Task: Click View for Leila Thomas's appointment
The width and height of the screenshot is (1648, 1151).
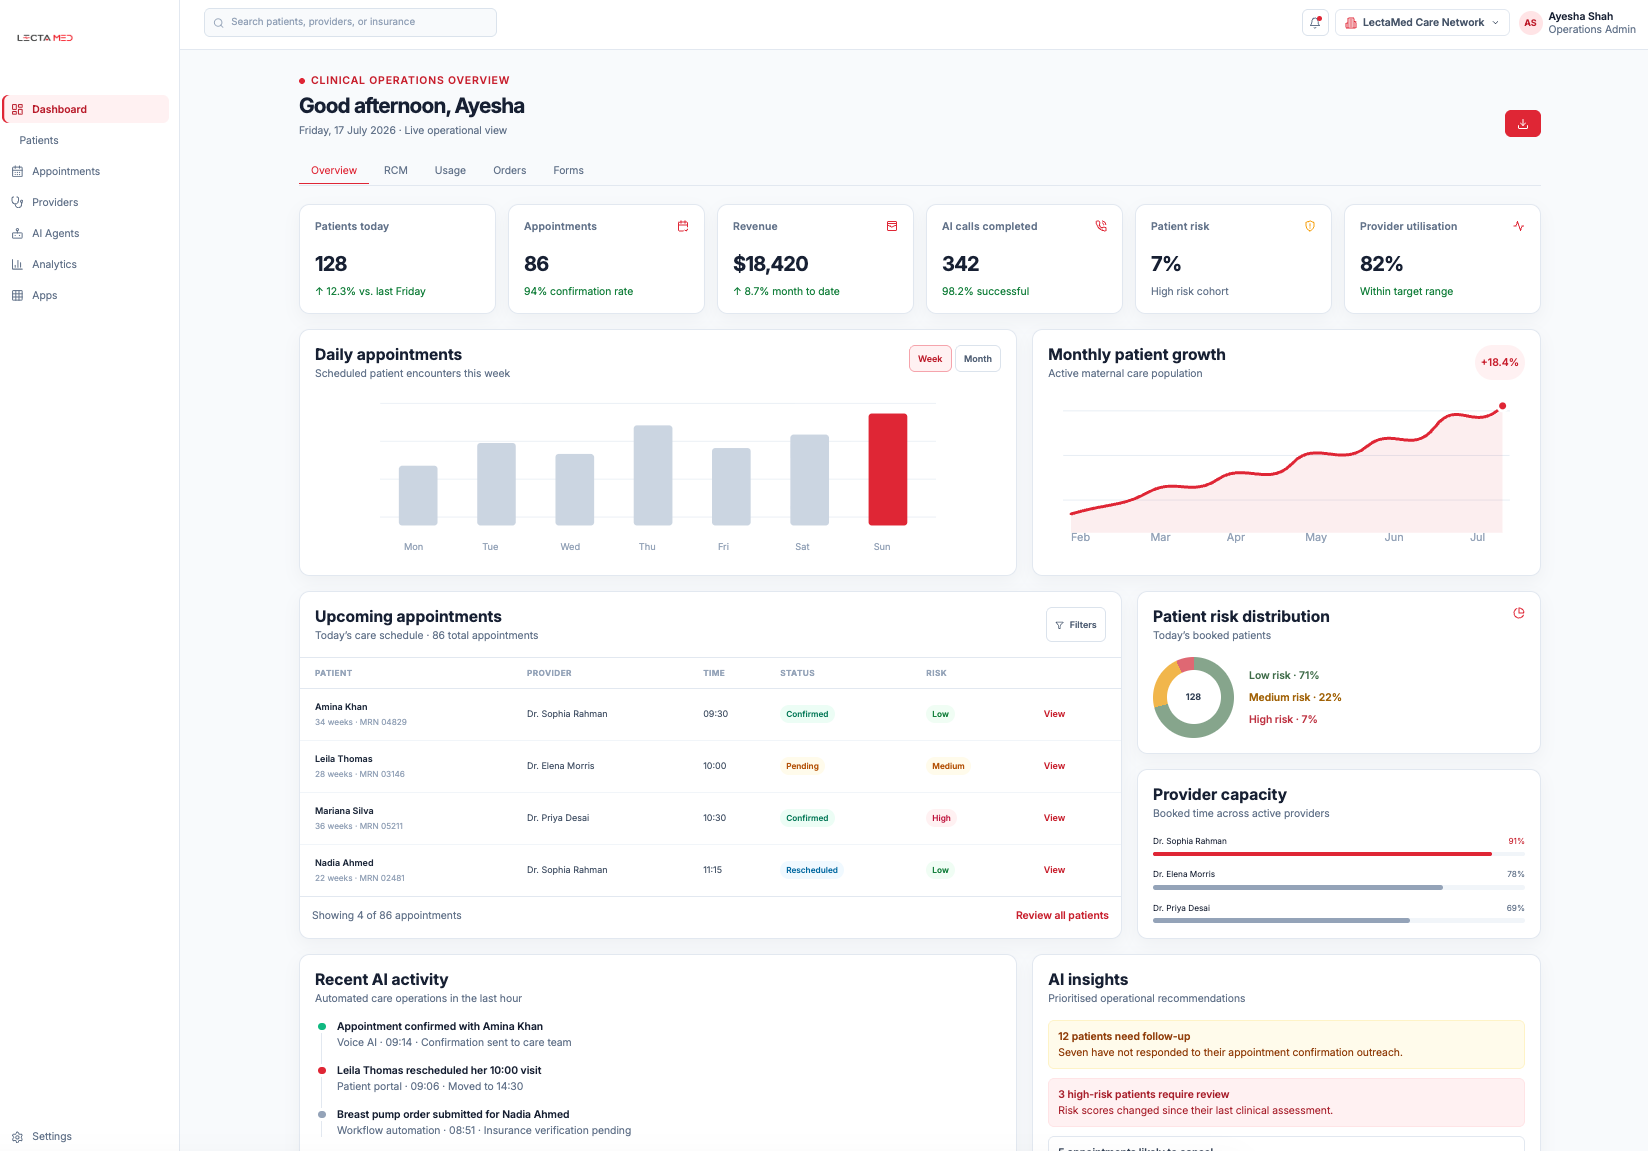Action: tap(1054, 766)
